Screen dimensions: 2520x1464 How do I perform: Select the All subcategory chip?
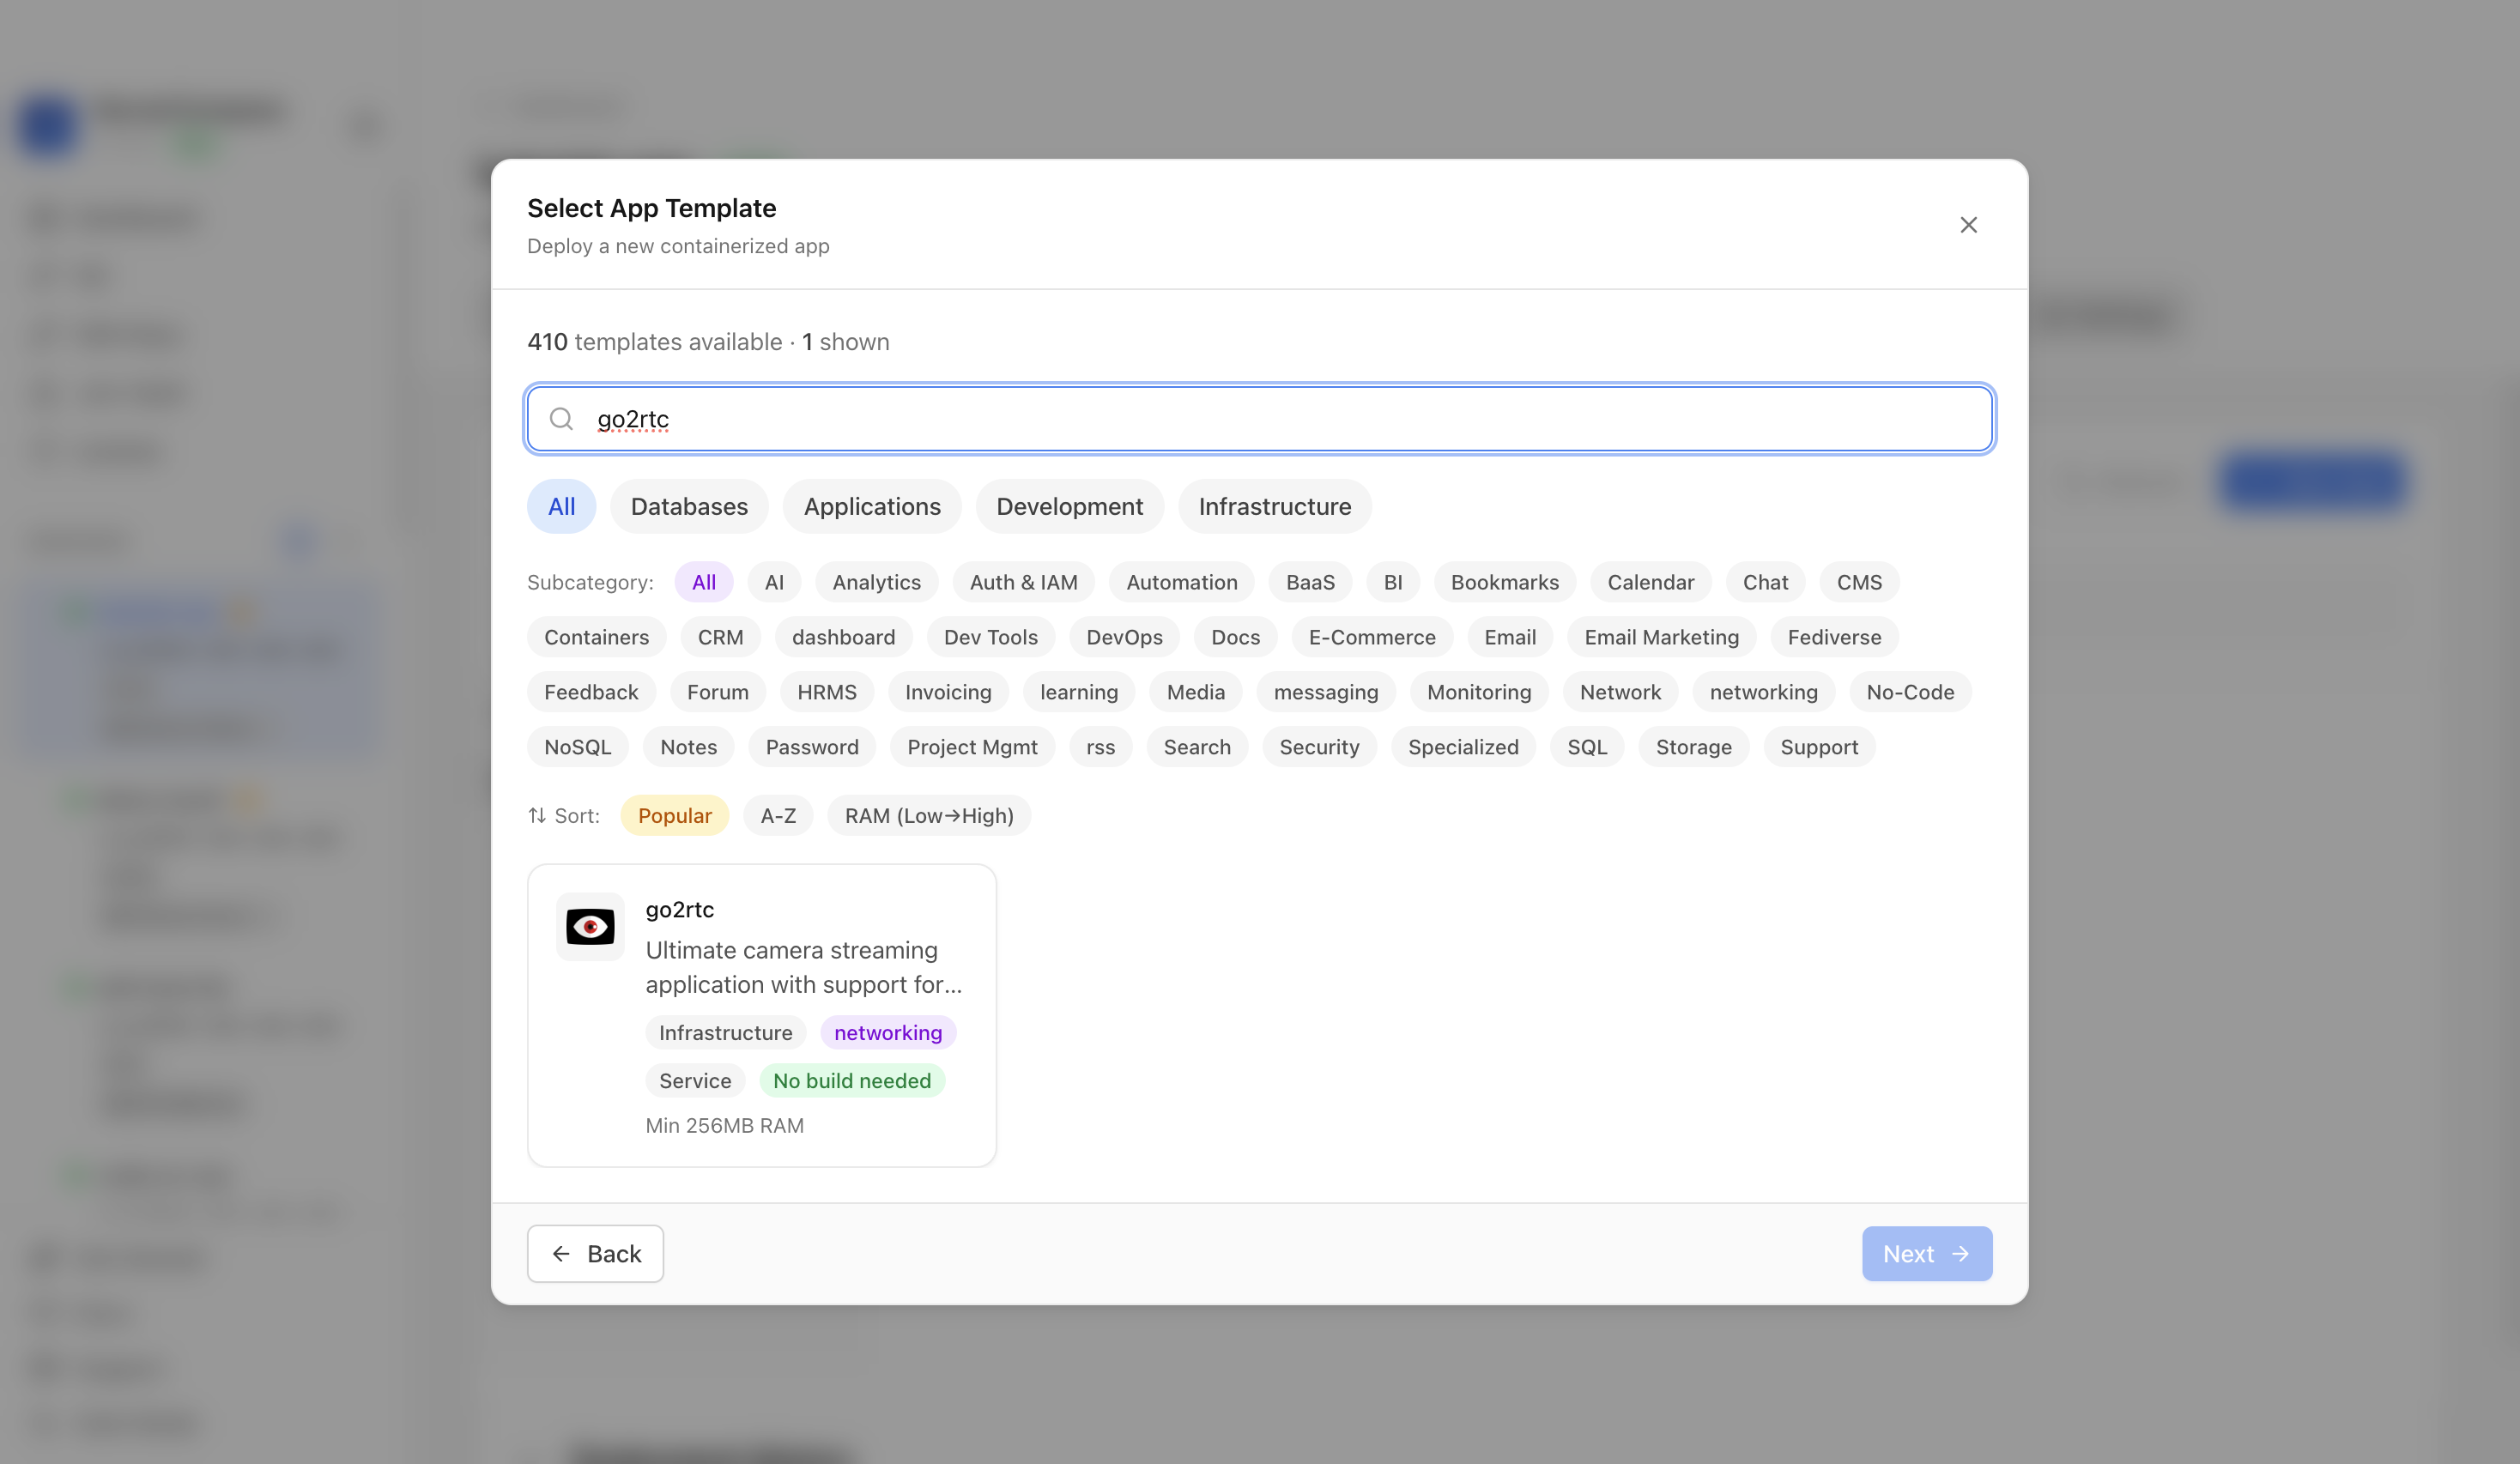pos(704,582)
